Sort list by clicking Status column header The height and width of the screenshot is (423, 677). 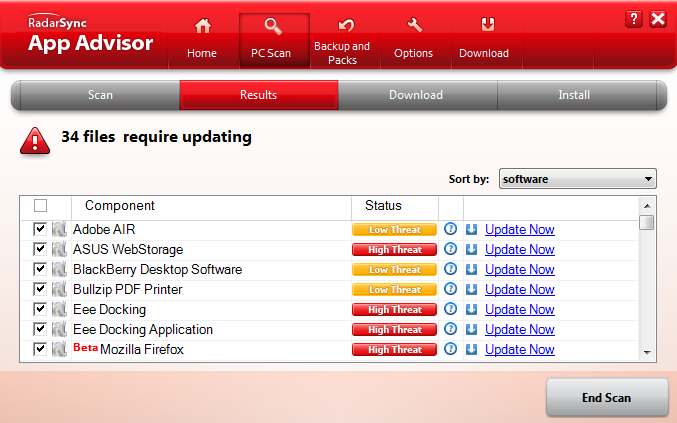tap(383, 206)
